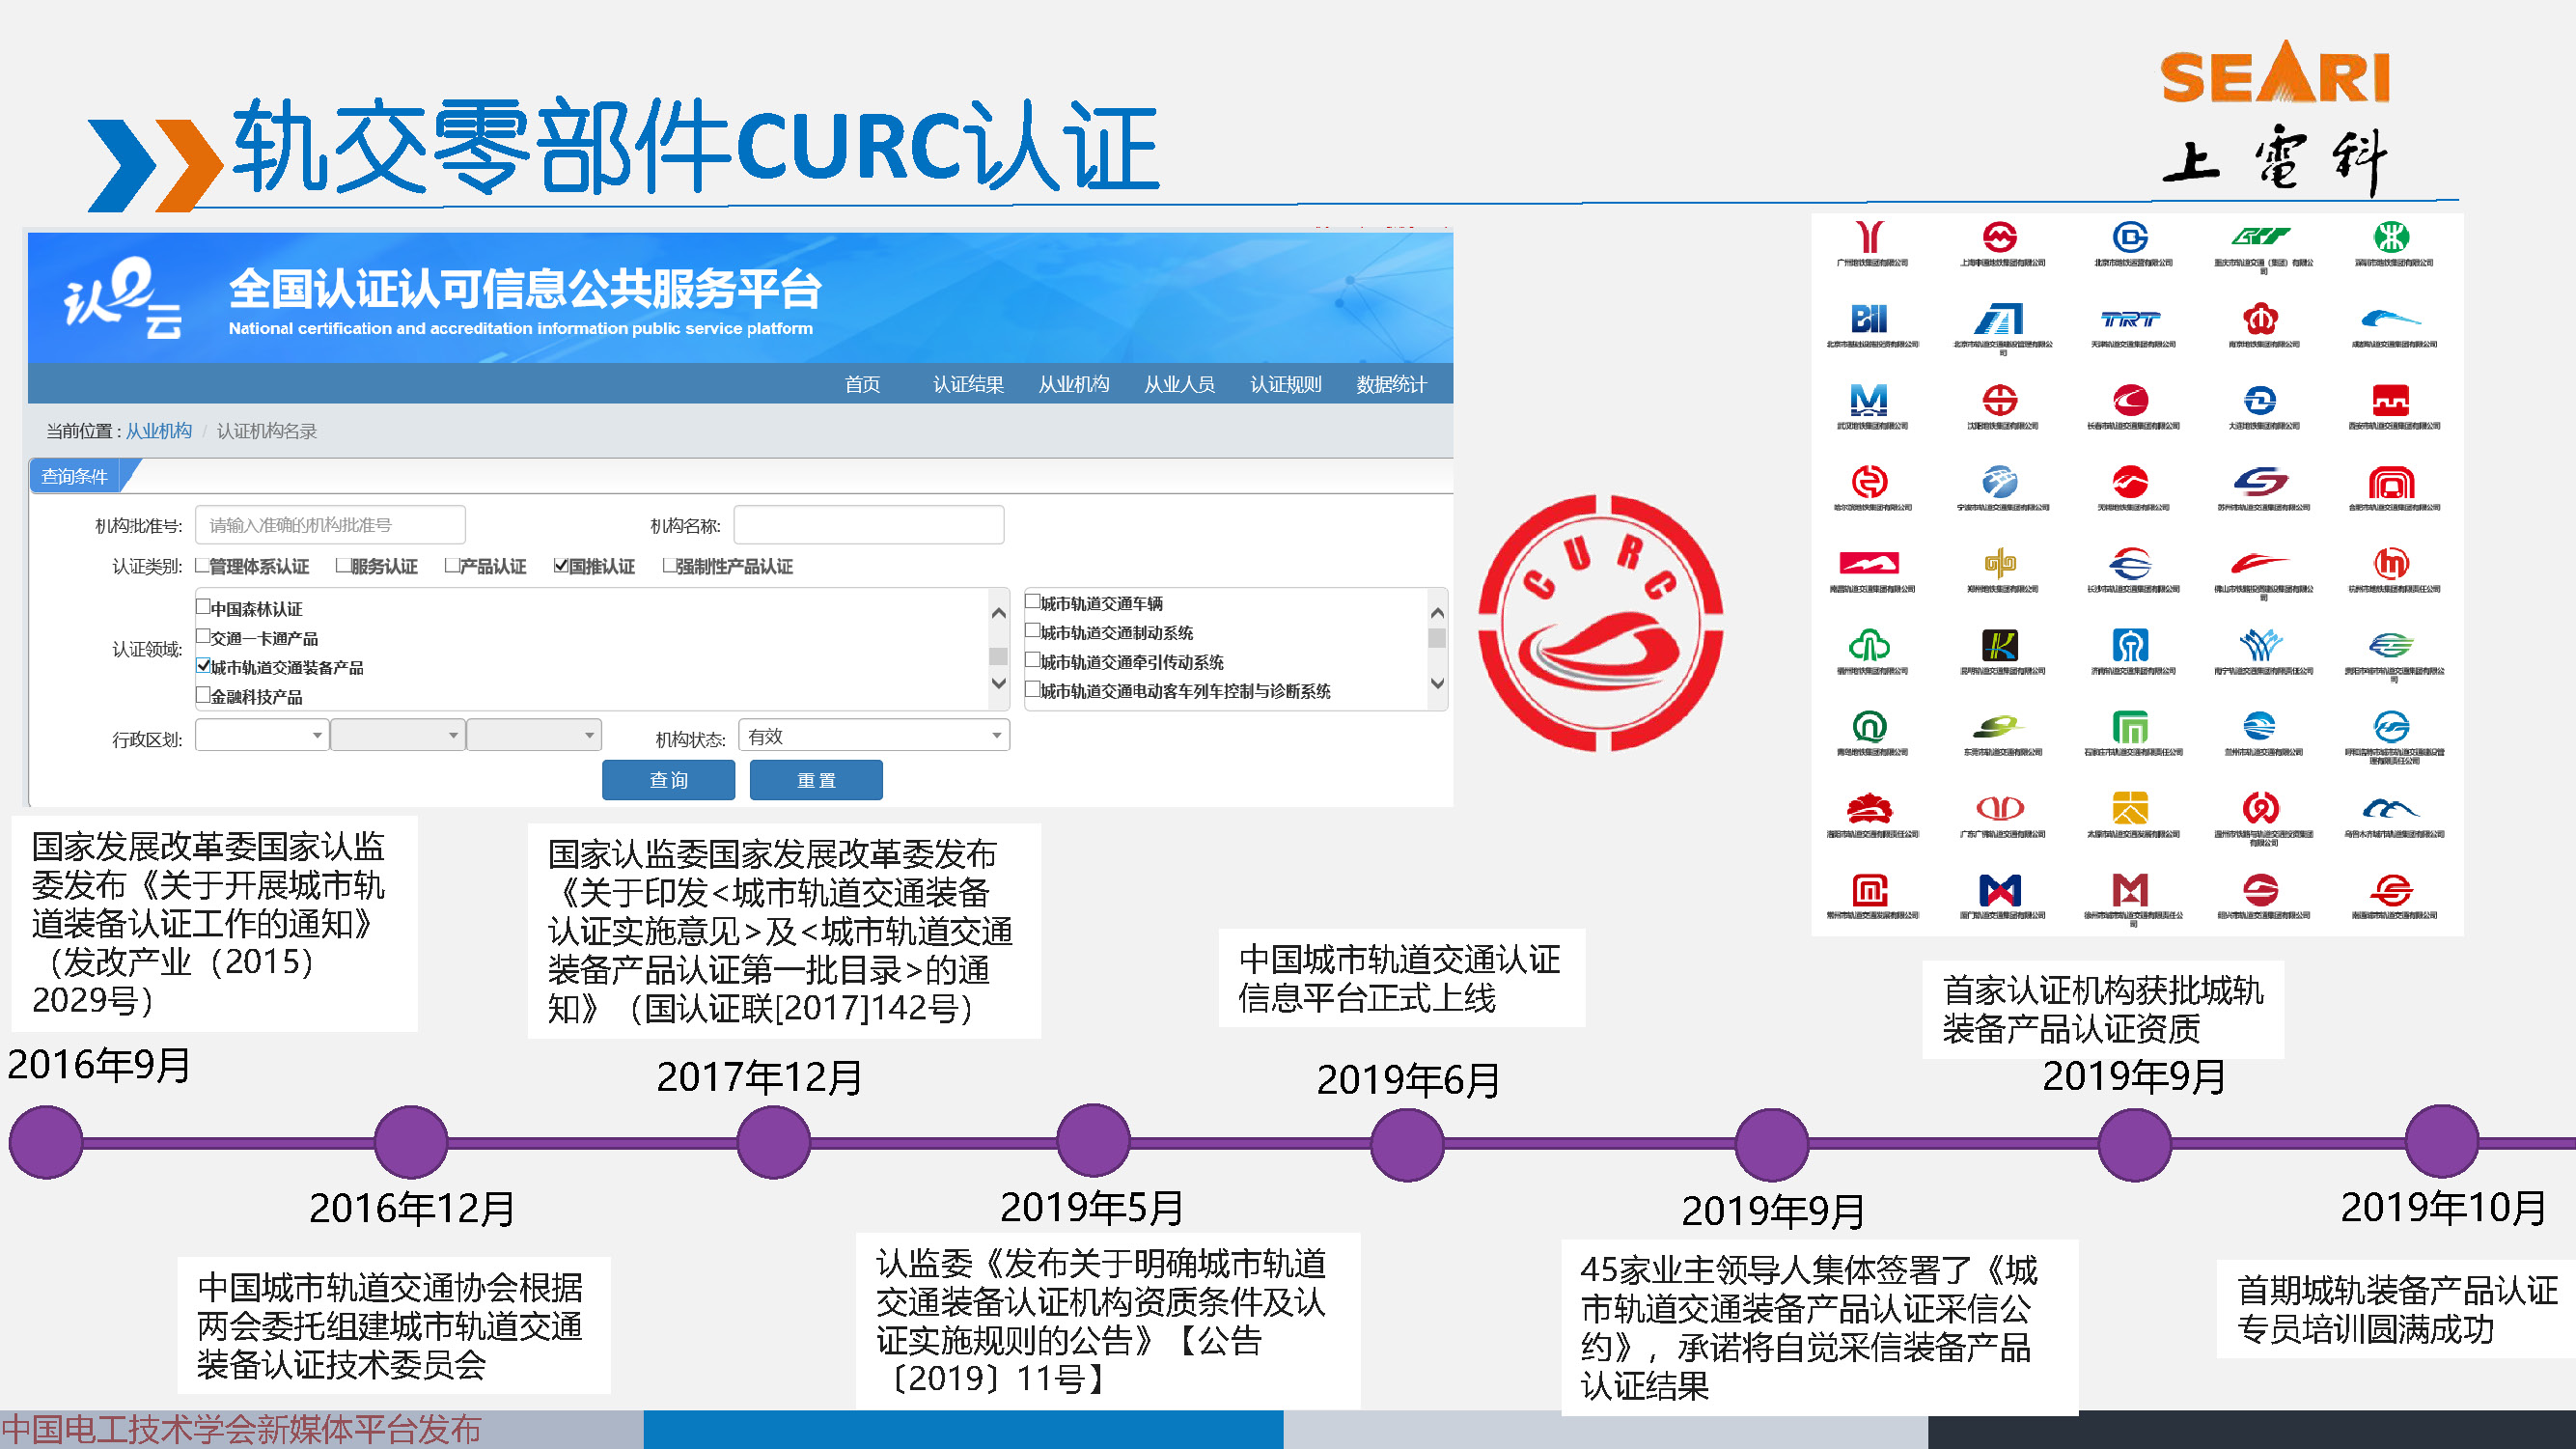Click the timeline dot for 2019年6月
The image size is (2576, 1449).
1407,1144
